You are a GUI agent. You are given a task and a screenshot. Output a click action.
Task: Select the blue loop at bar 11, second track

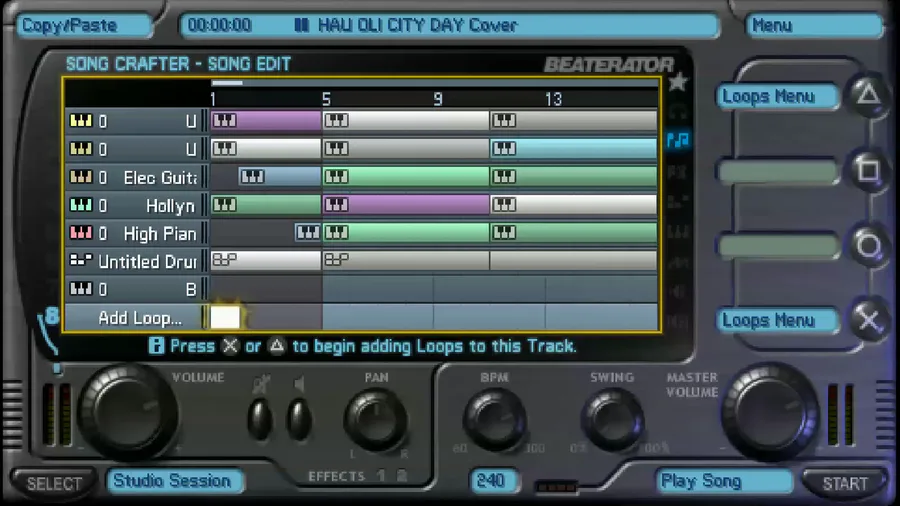point(573,149)
